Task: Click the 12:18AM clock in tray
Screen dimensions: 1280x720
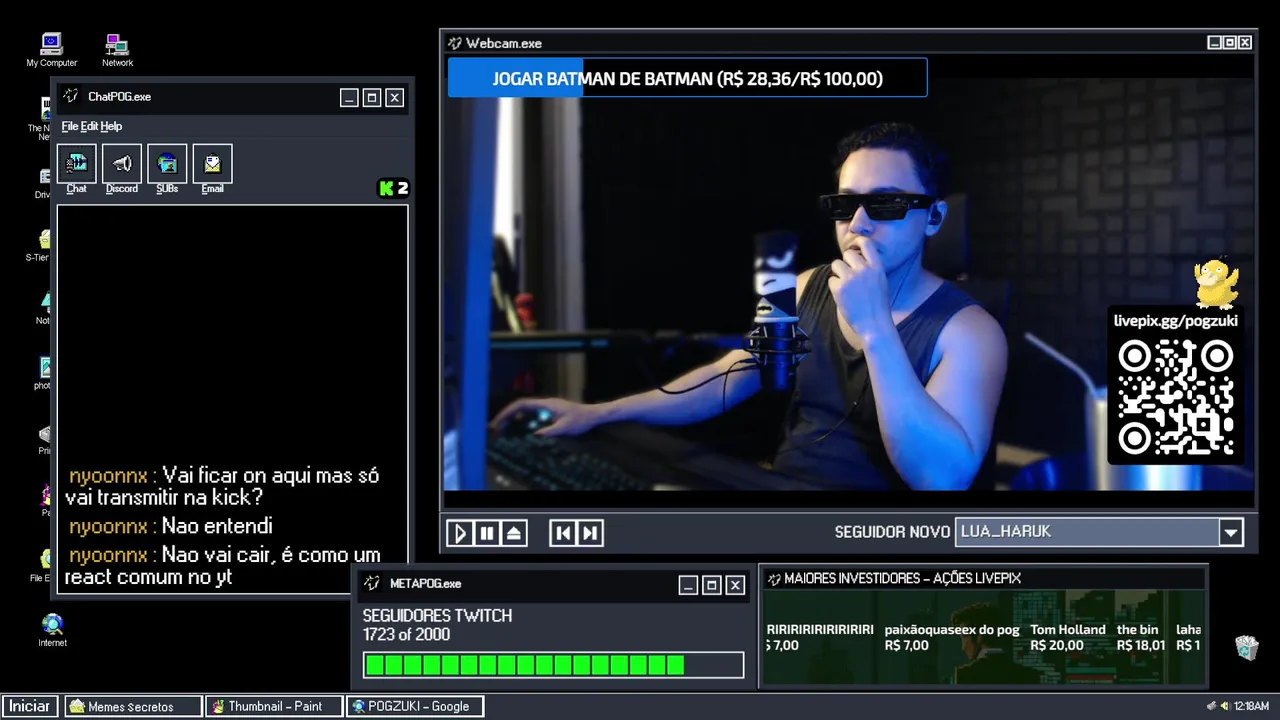Action: 1252,706
